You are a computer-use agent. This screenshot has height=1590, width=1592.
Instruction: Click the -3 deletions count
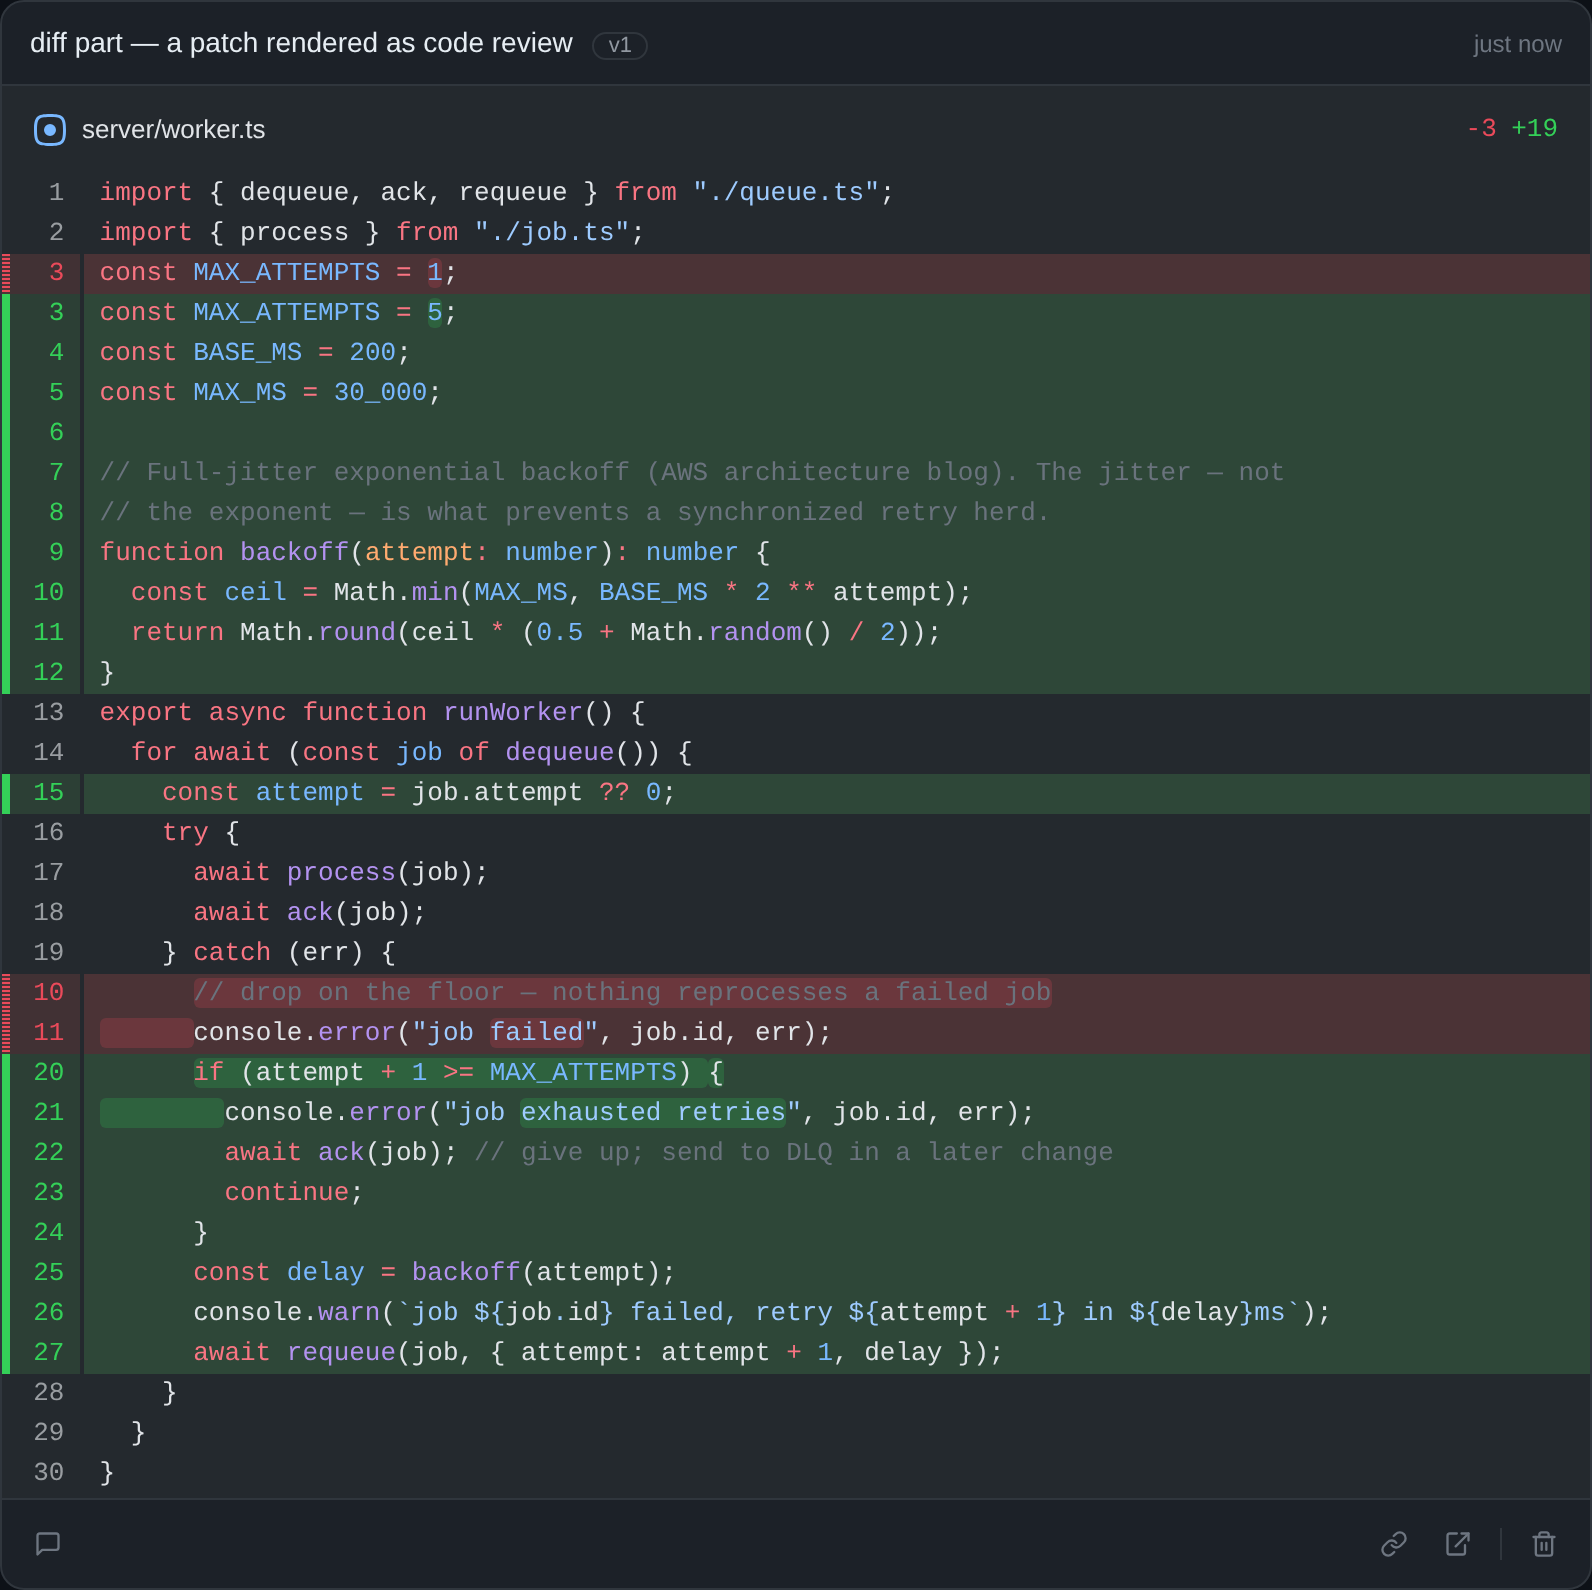(1481, 128)
